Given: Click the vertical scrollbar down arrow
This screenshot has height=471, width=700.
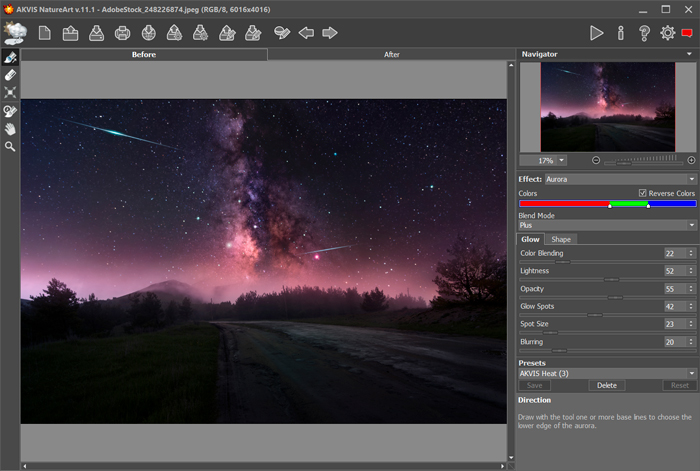Looking at the screenshot, I should point(511,458).
